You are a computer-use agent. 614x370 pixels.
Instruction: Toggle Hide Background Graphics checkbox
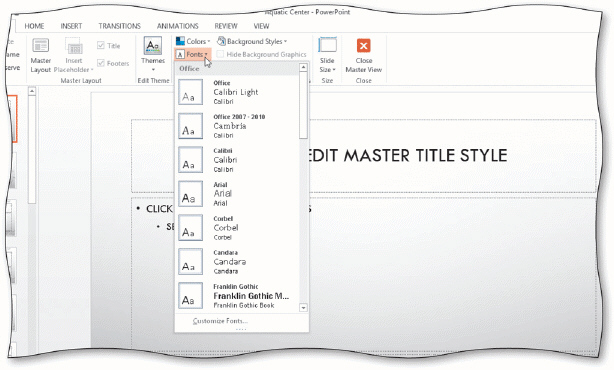pyautogui.click(x=220, y=54)
